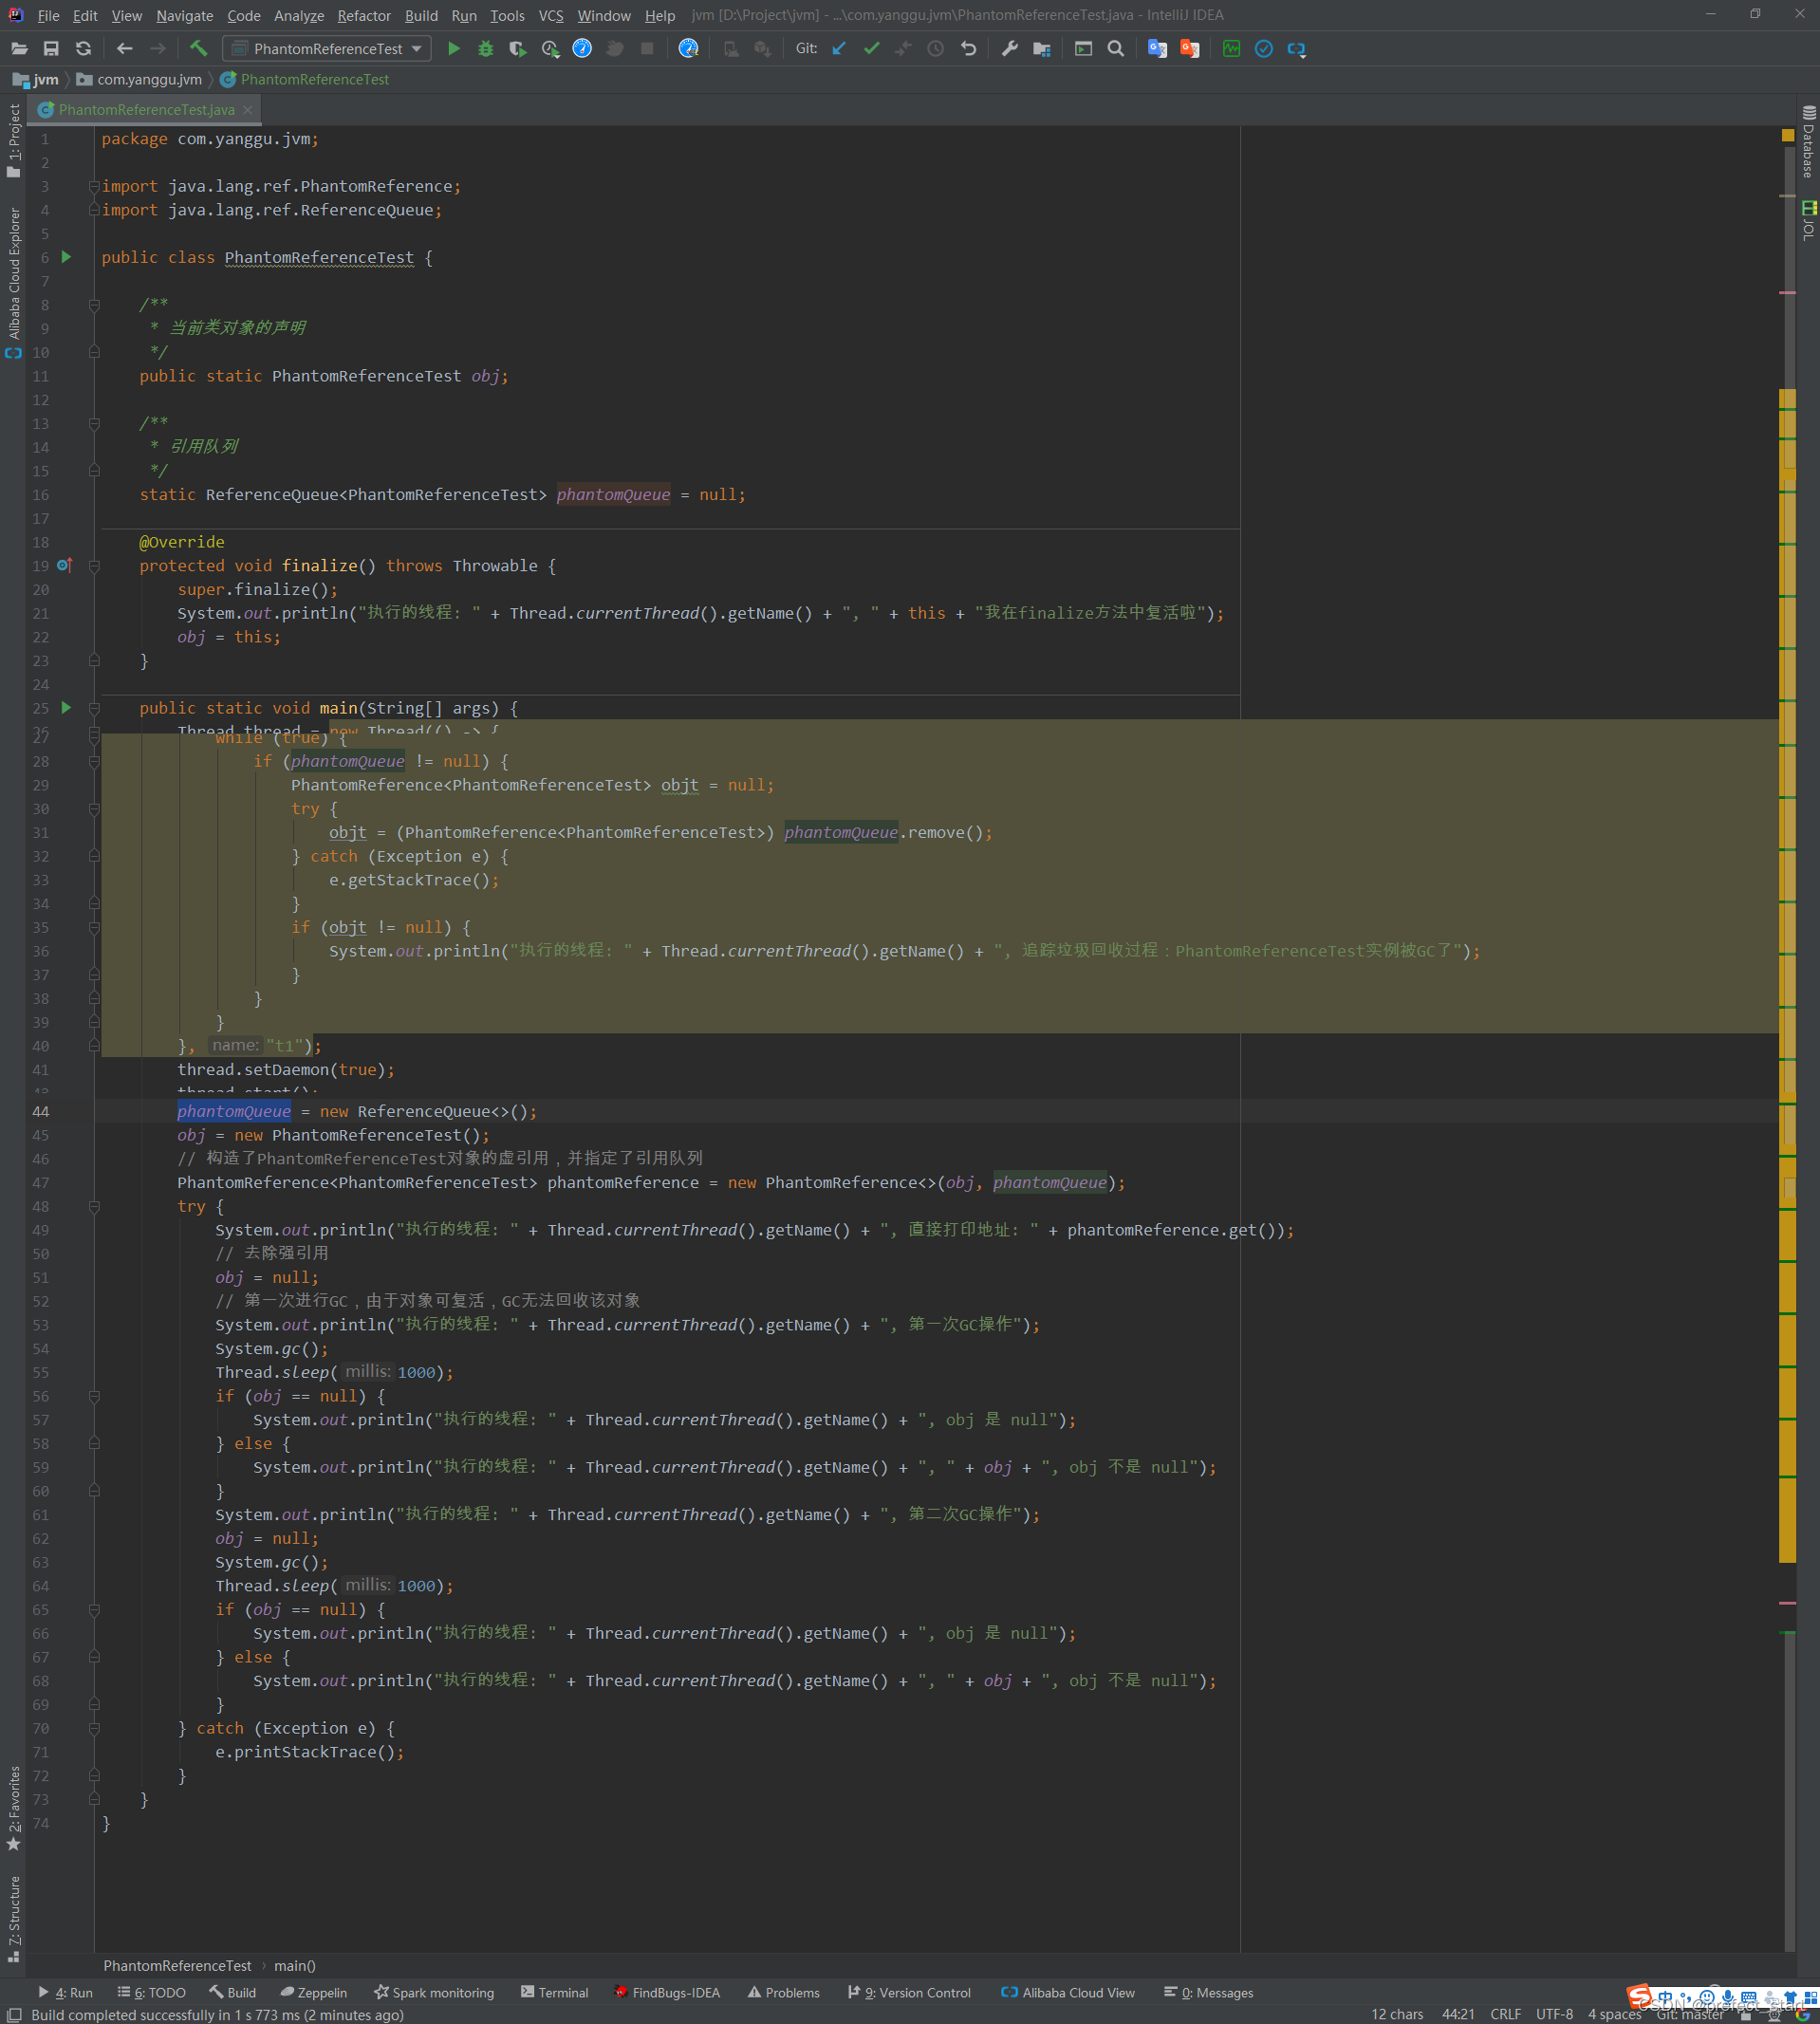Collapse the catch block fold at line 70

pyautogui.click(x=94, y=1729)
